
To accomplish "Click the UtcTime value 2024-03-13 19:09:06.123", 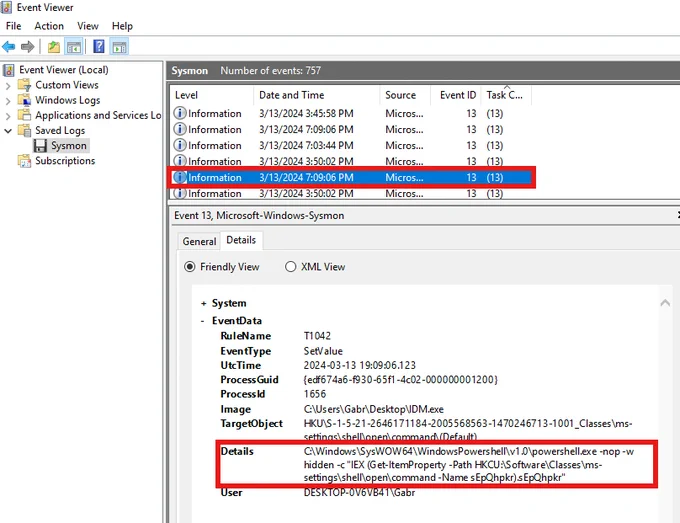I will (360, 365).
